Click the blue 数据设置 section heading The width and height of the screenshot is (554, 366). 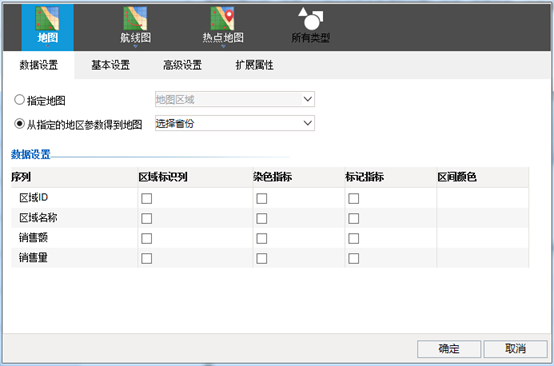tap(31, 154)
